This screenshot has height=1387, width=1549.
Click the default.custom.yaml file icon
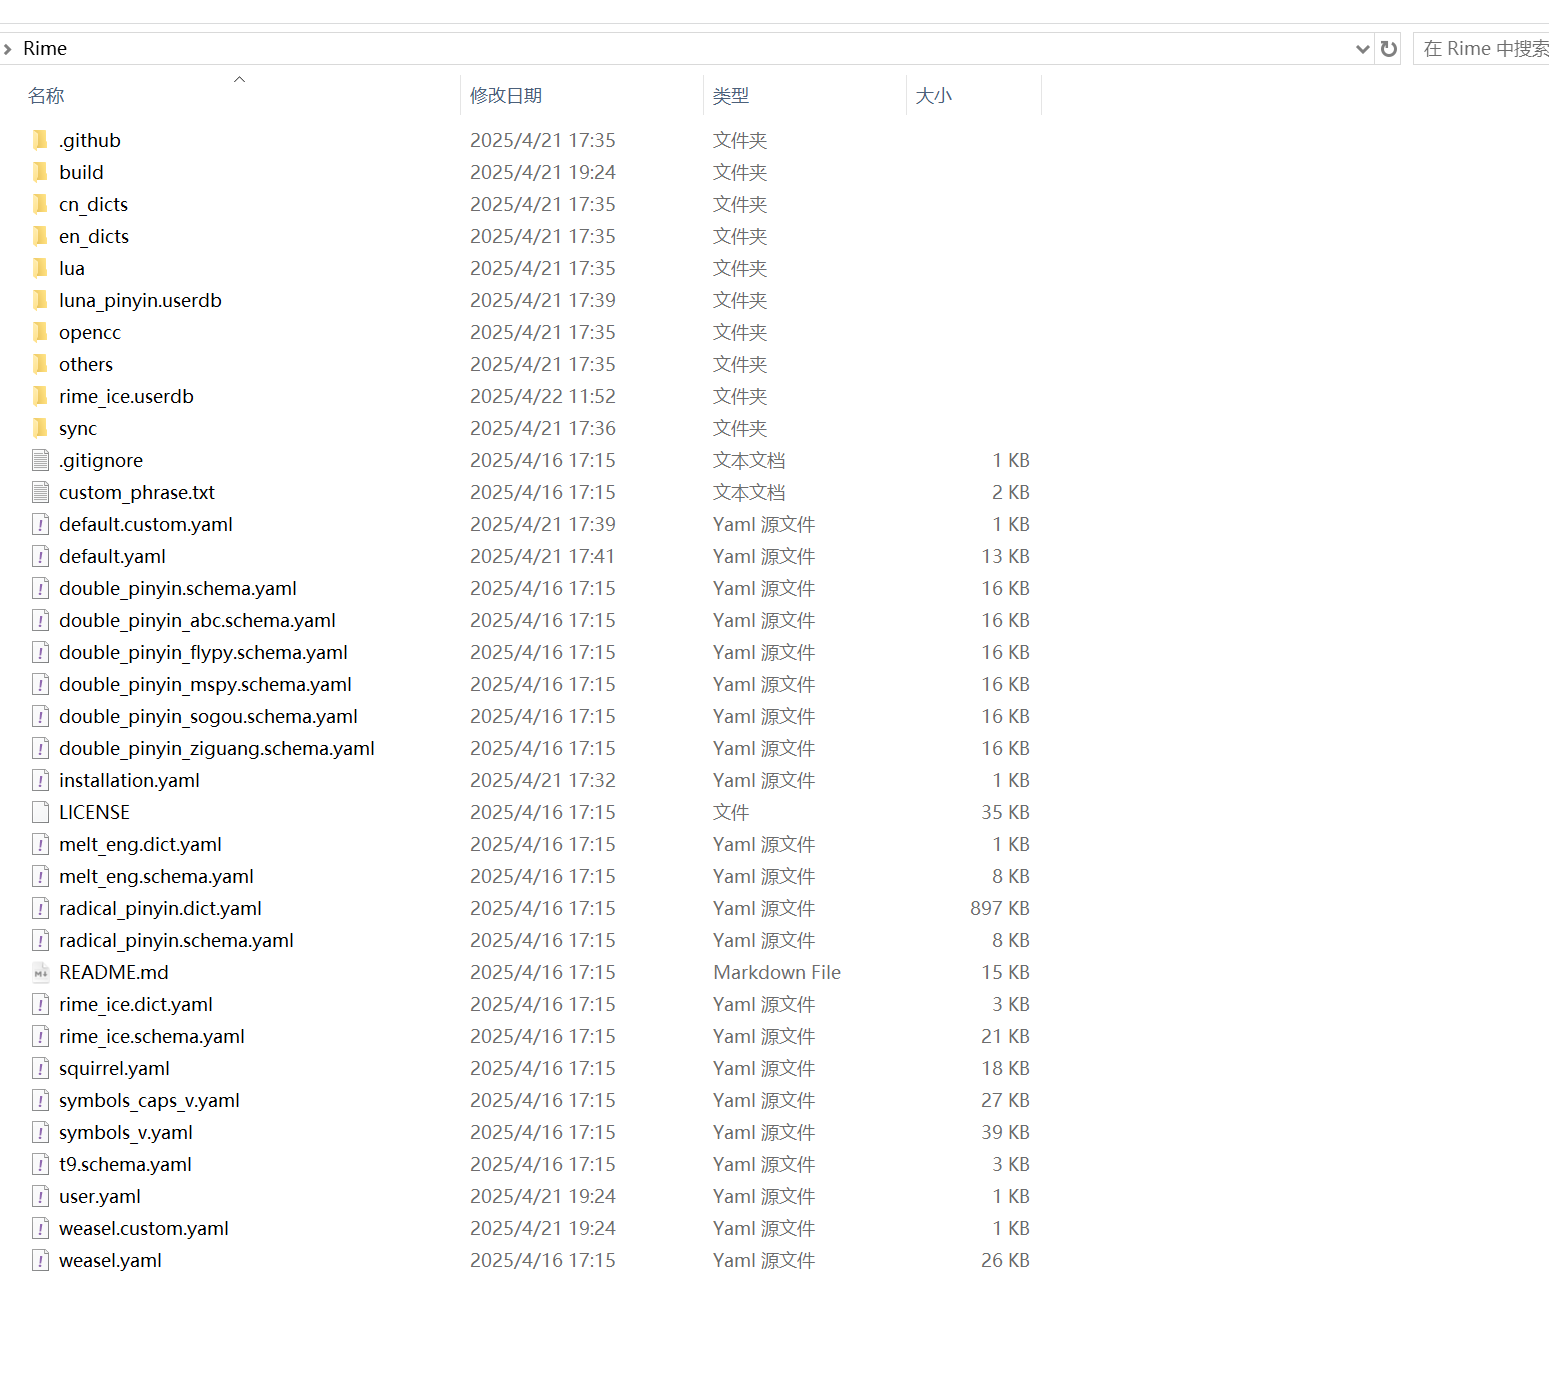40,524
